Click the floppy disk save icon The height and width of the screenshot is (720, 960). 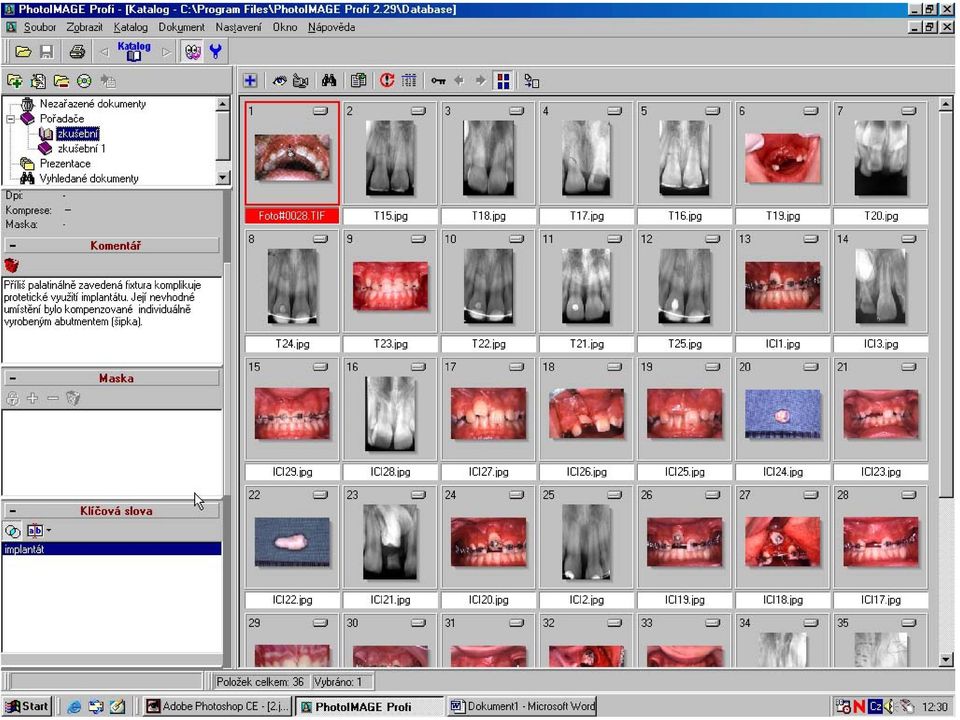(x=47, y=52)
